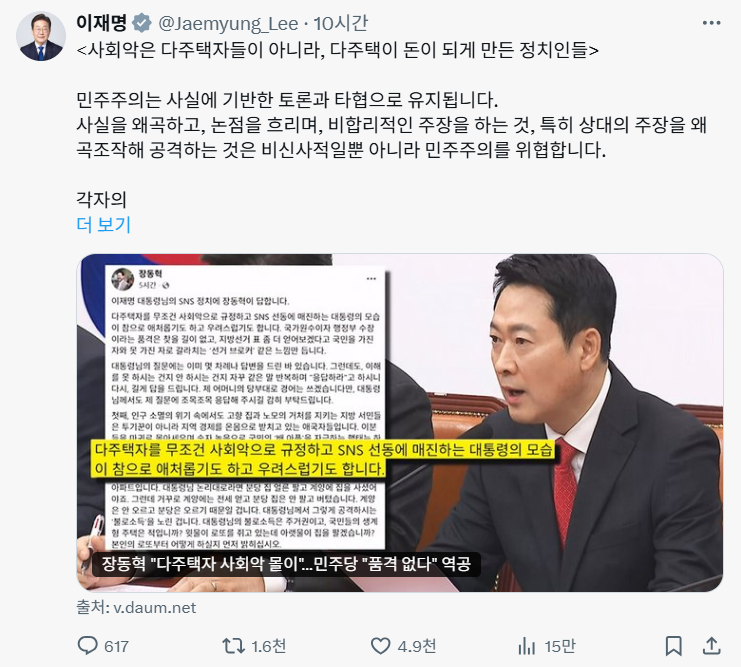Open the share upload arrow icon
The image size is (741, 667).
(x=712, y=646)
